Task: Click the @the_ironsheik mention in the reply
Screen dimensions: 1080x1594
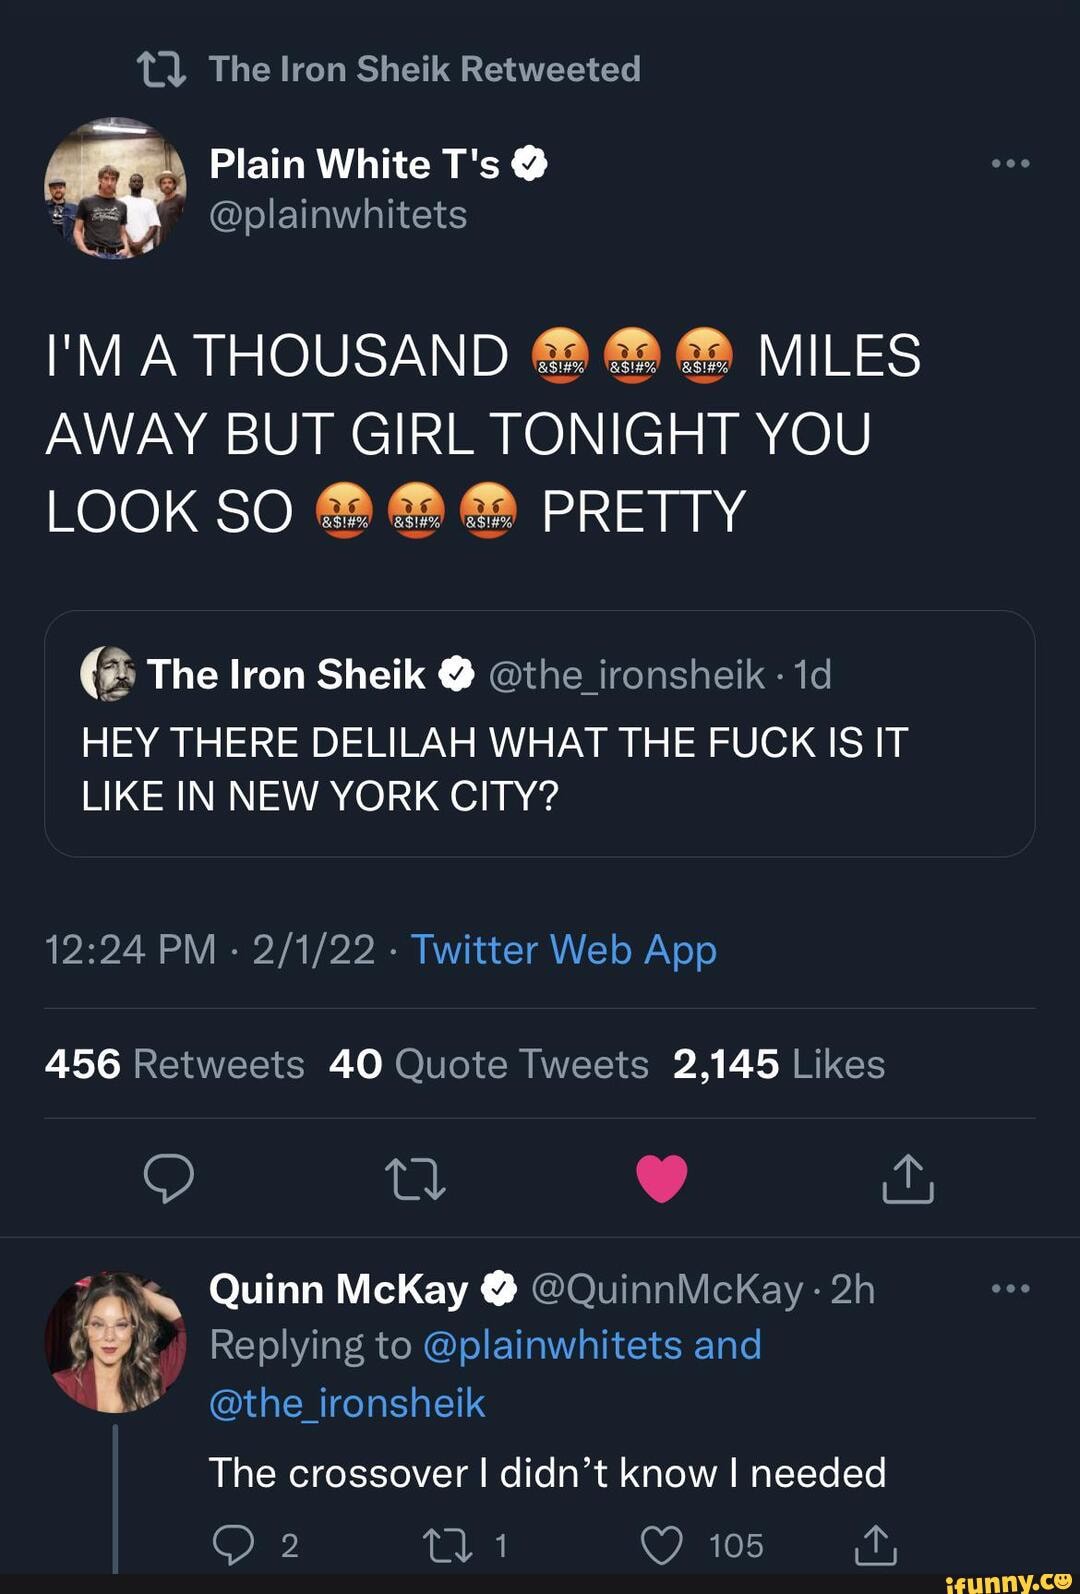Action: pyautogui.click(x=346, y=1403)
